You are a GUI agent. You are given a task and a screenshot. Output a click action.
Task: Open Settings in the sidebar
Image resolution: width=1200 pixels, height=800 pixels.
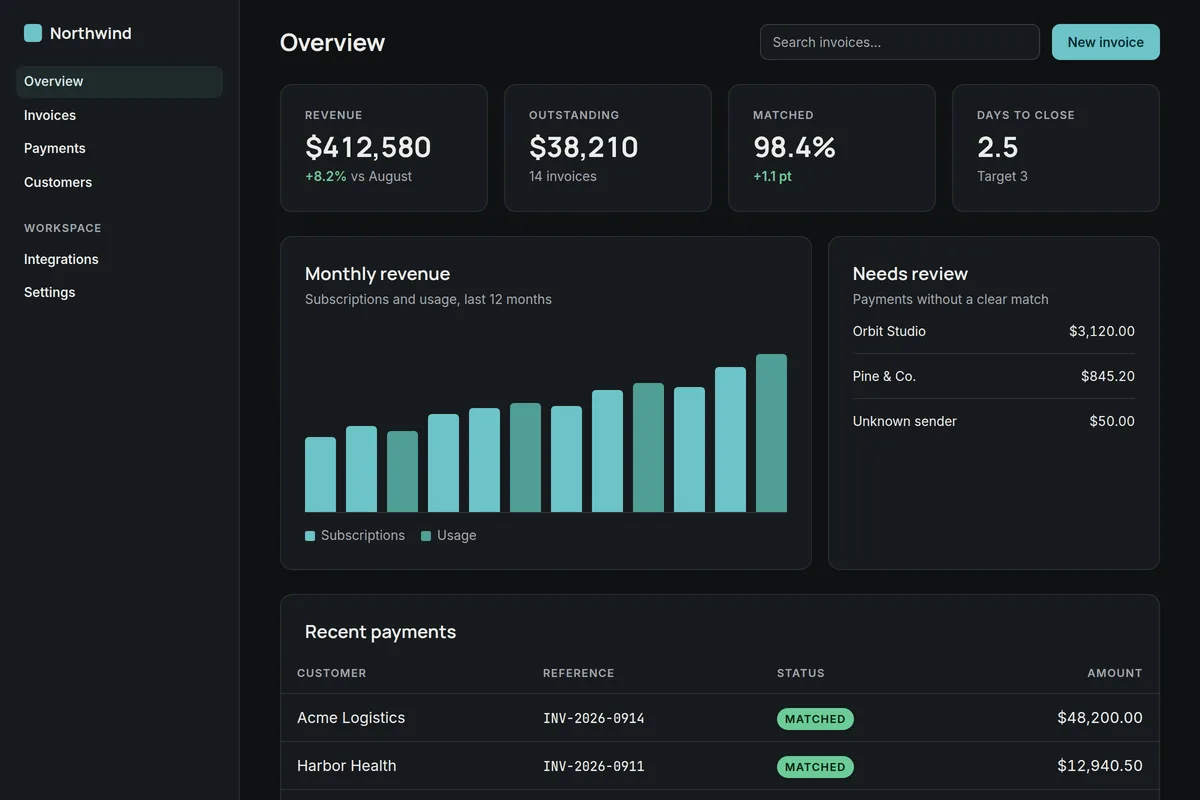(119, 292)
